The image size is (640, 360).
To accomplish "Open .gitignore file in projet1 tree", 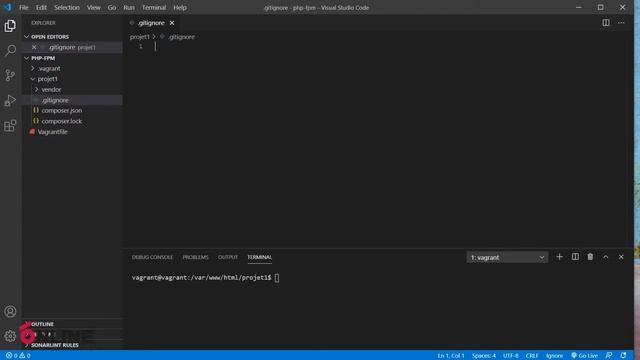I will 55,100.
